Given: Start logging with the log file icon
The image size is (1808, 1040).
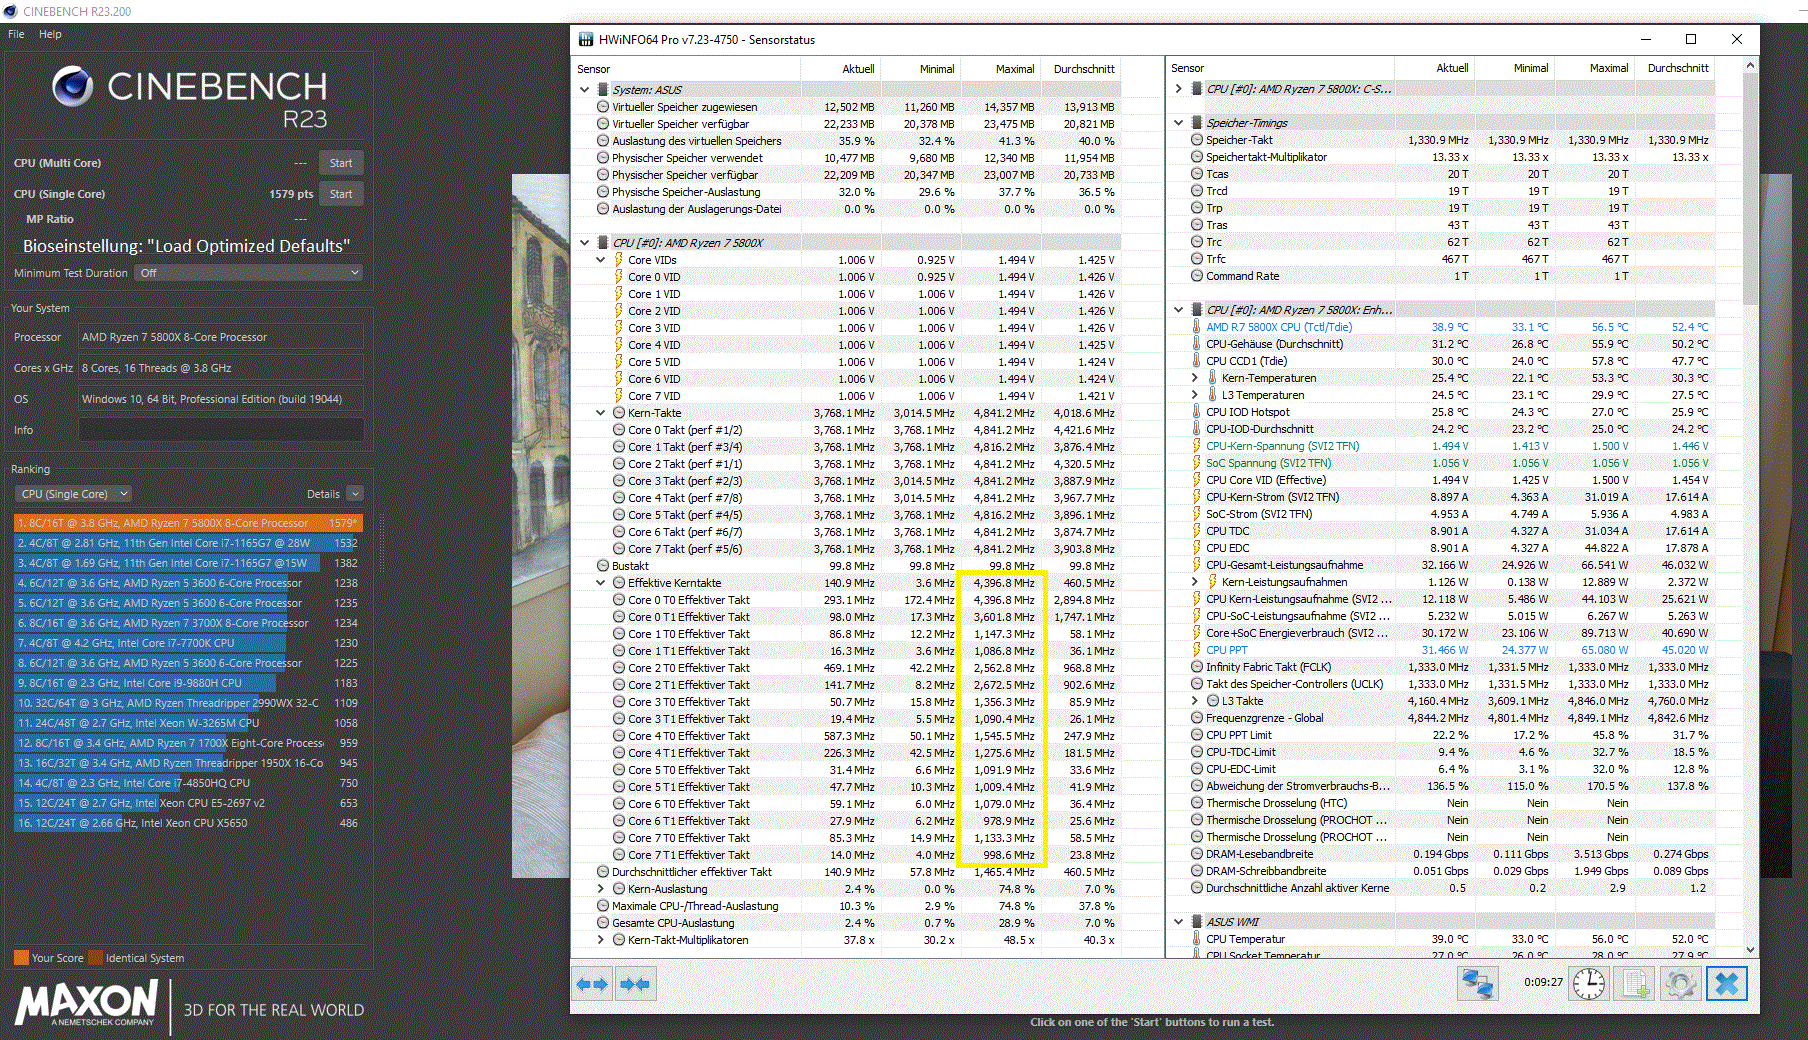Looking at the screenshot, I should coord(1634,984).
